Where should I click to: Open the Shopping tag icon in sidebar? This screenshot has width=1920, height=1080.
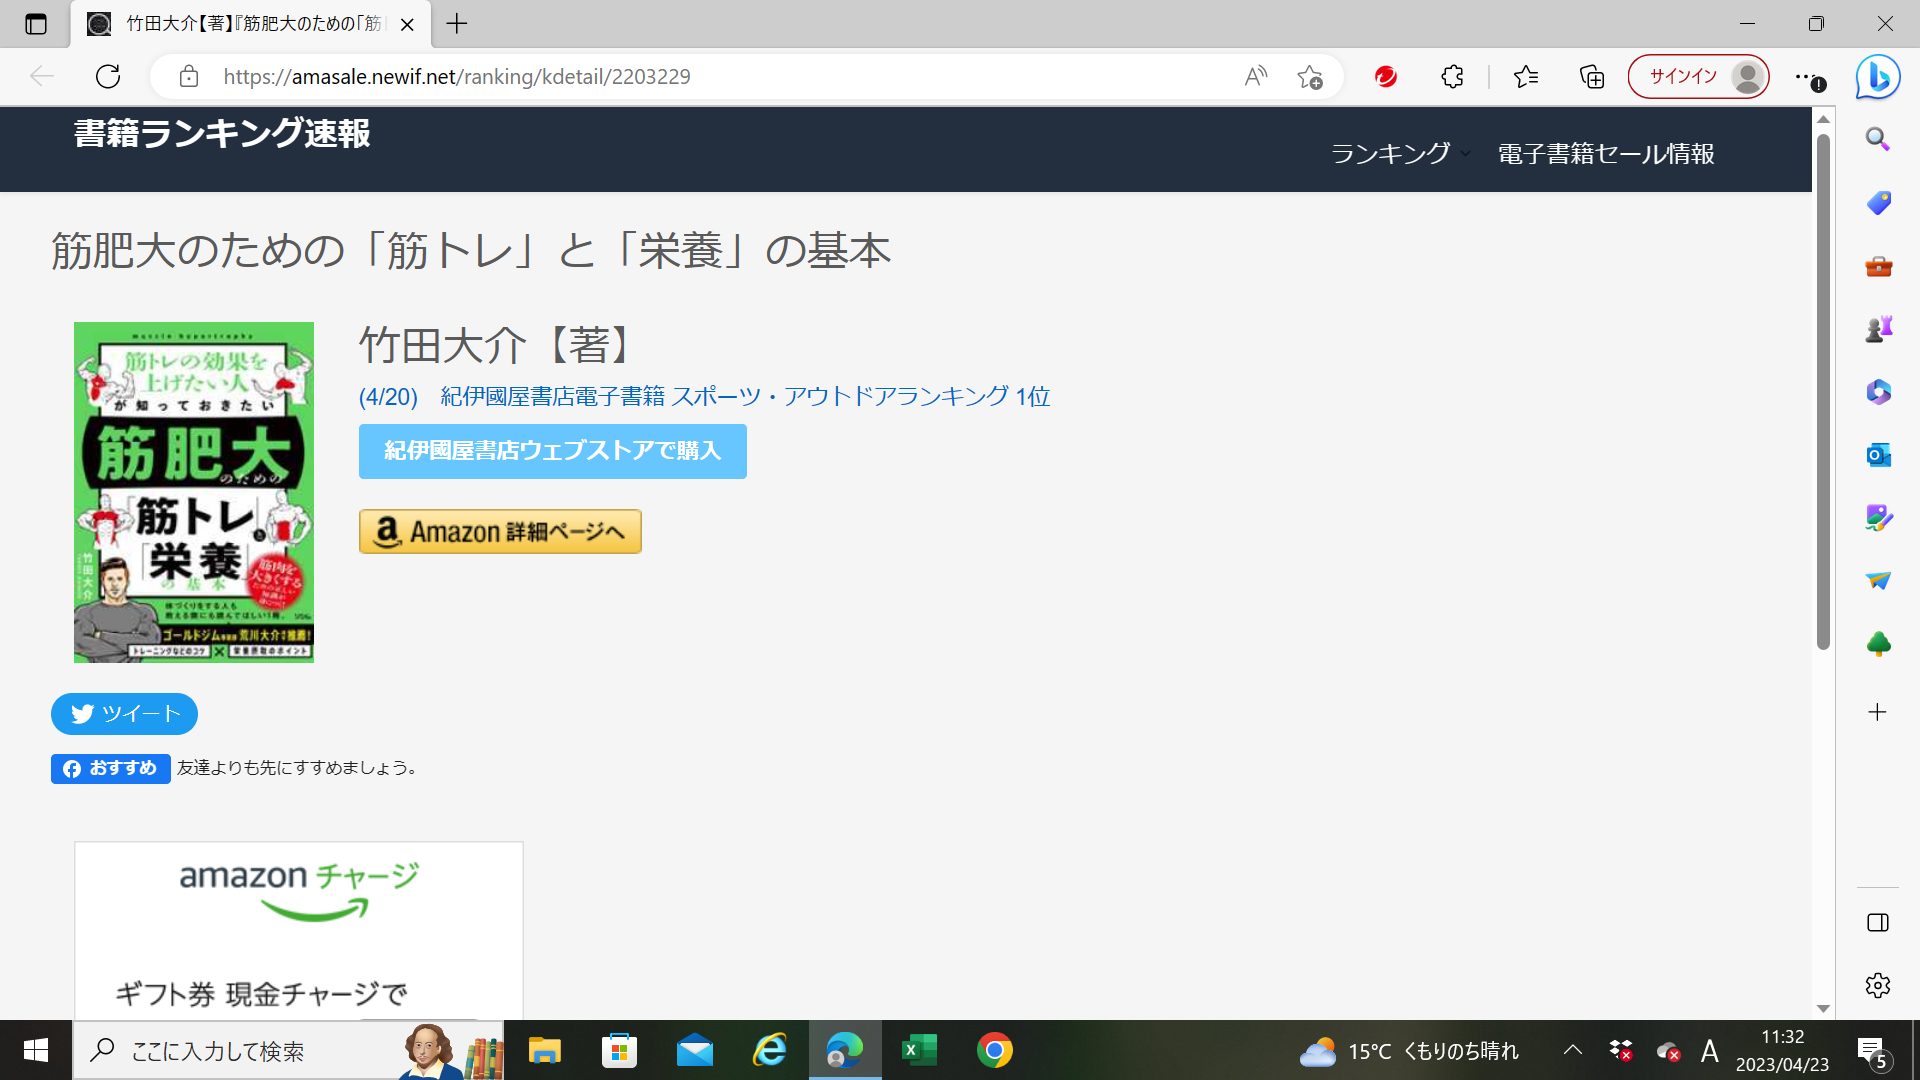(1877, 203)
